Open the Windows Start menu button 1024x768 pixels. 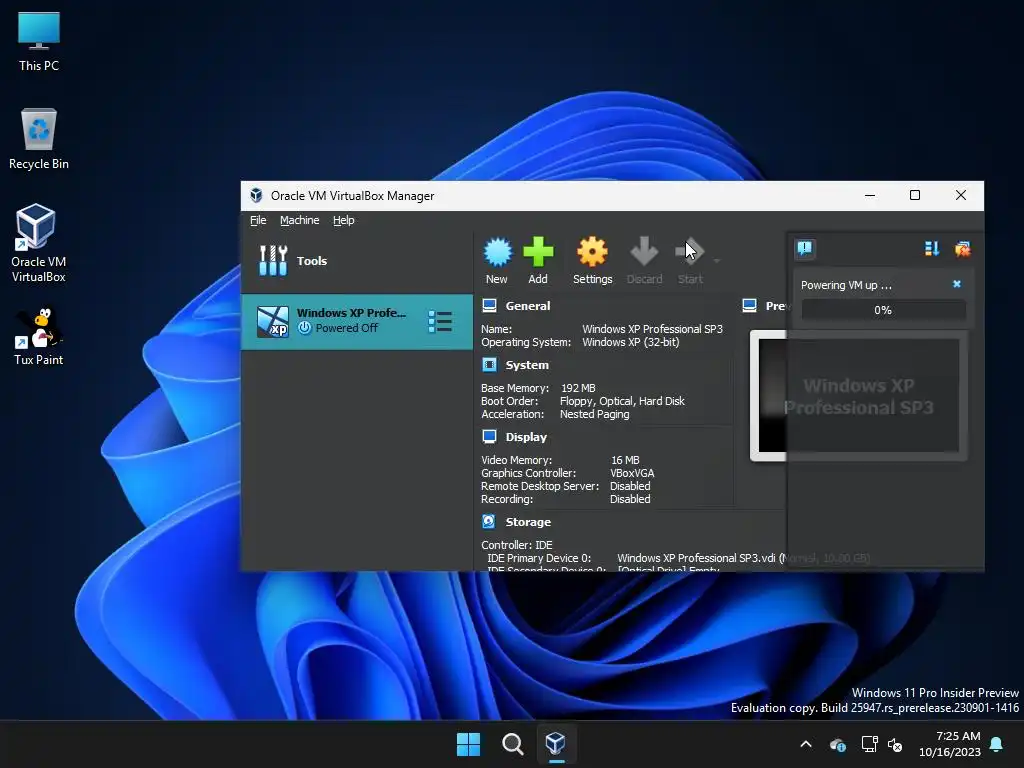[468, 744]
